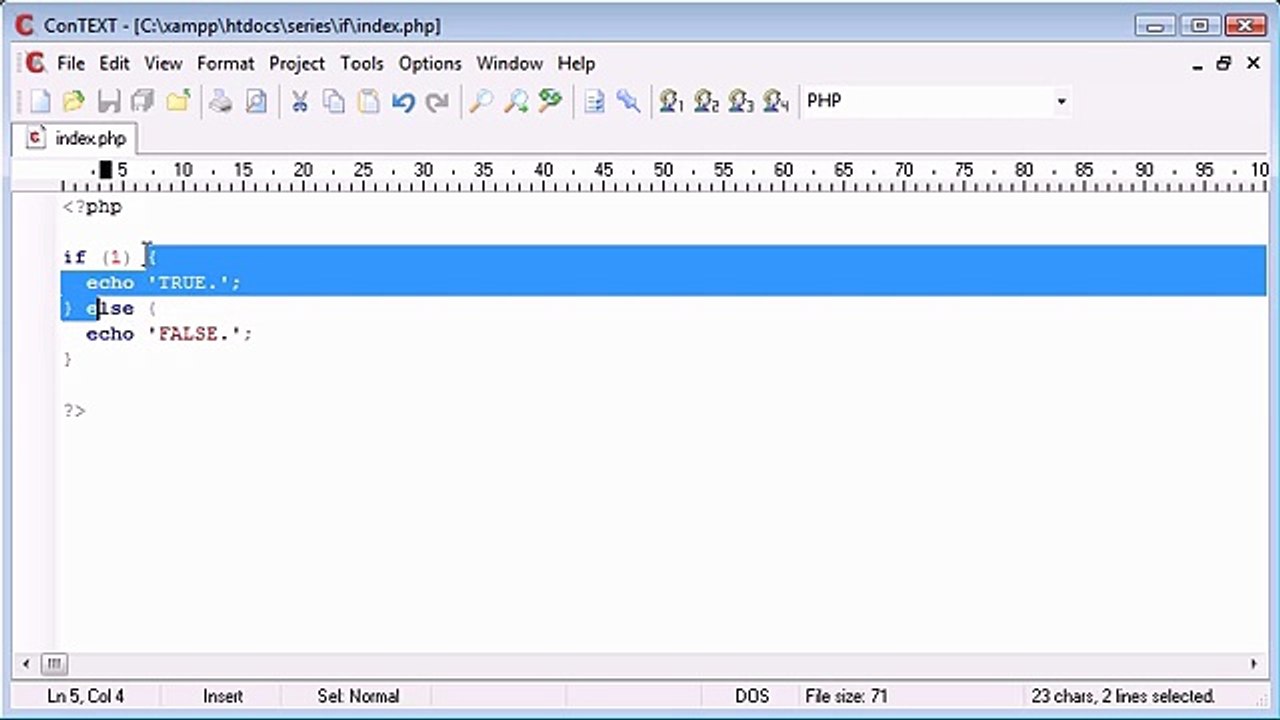Image resolution: width=1280 pixels, height=720 pixels.
Task: Minimize the document child window
Action: [x=1198, y=64]
